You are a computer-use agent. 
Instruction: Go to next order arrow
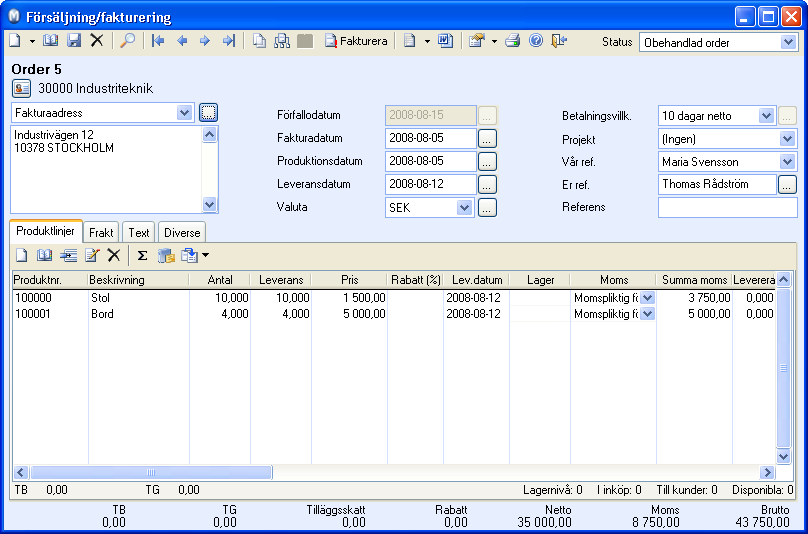205,41
